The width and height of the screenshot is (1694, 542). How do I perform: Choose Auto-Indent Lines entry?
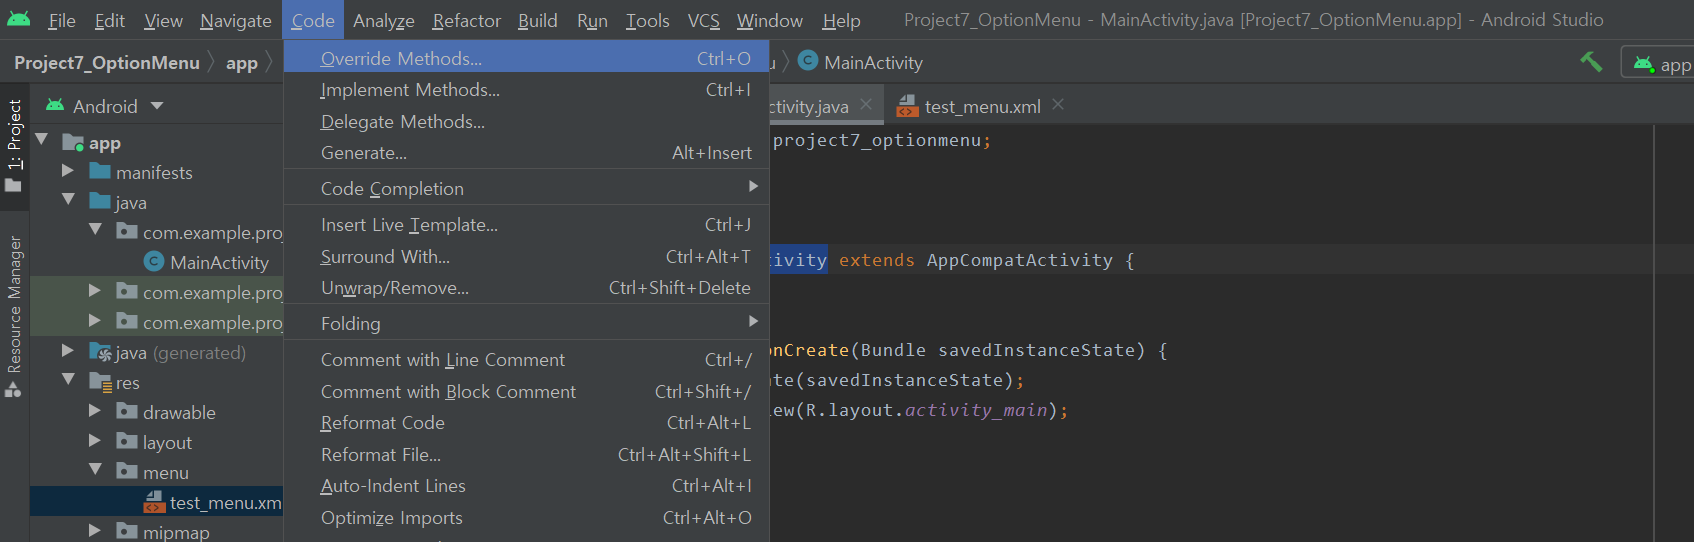click(526, 486)
